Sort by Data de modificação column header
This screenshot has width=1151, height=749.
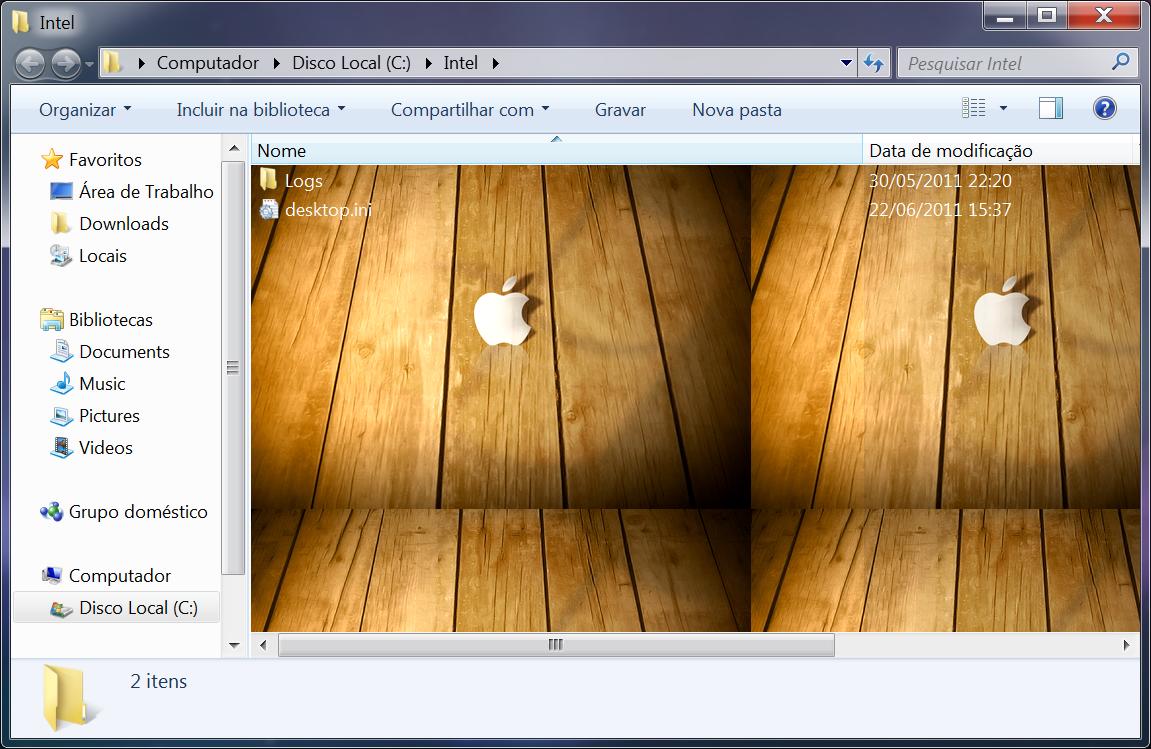pos(999,151)
